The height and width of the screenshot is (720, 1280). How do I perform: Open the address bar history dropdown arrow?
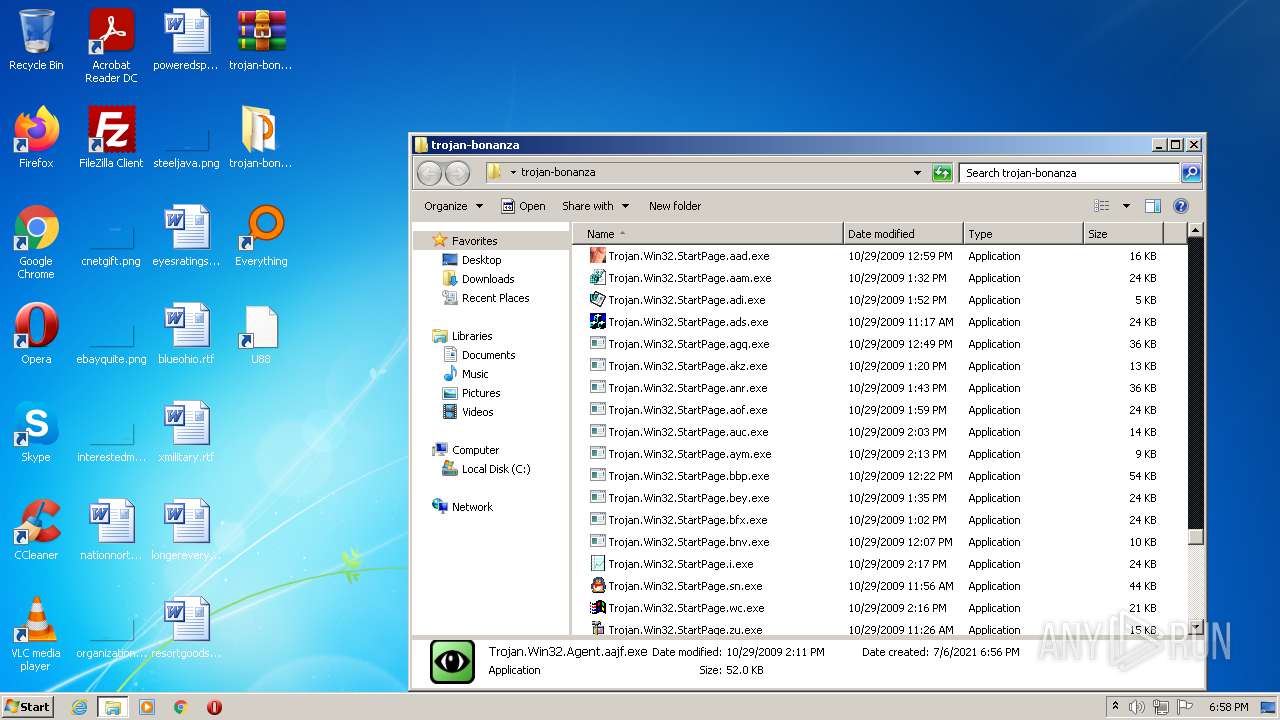(918, 173)
